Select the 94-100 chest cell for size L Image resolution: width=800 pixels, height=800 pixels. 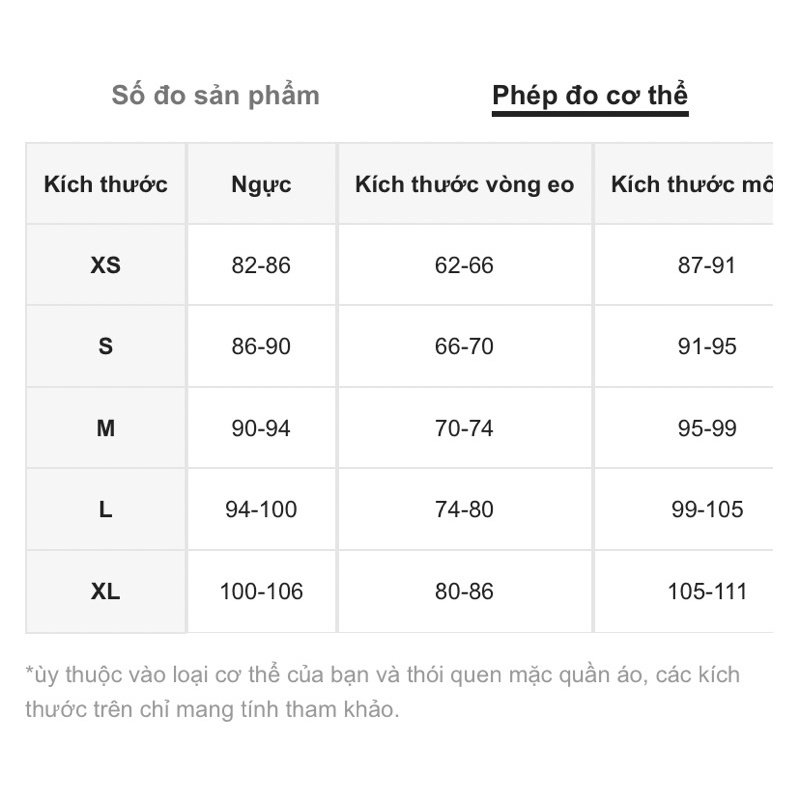coord(261,510)
